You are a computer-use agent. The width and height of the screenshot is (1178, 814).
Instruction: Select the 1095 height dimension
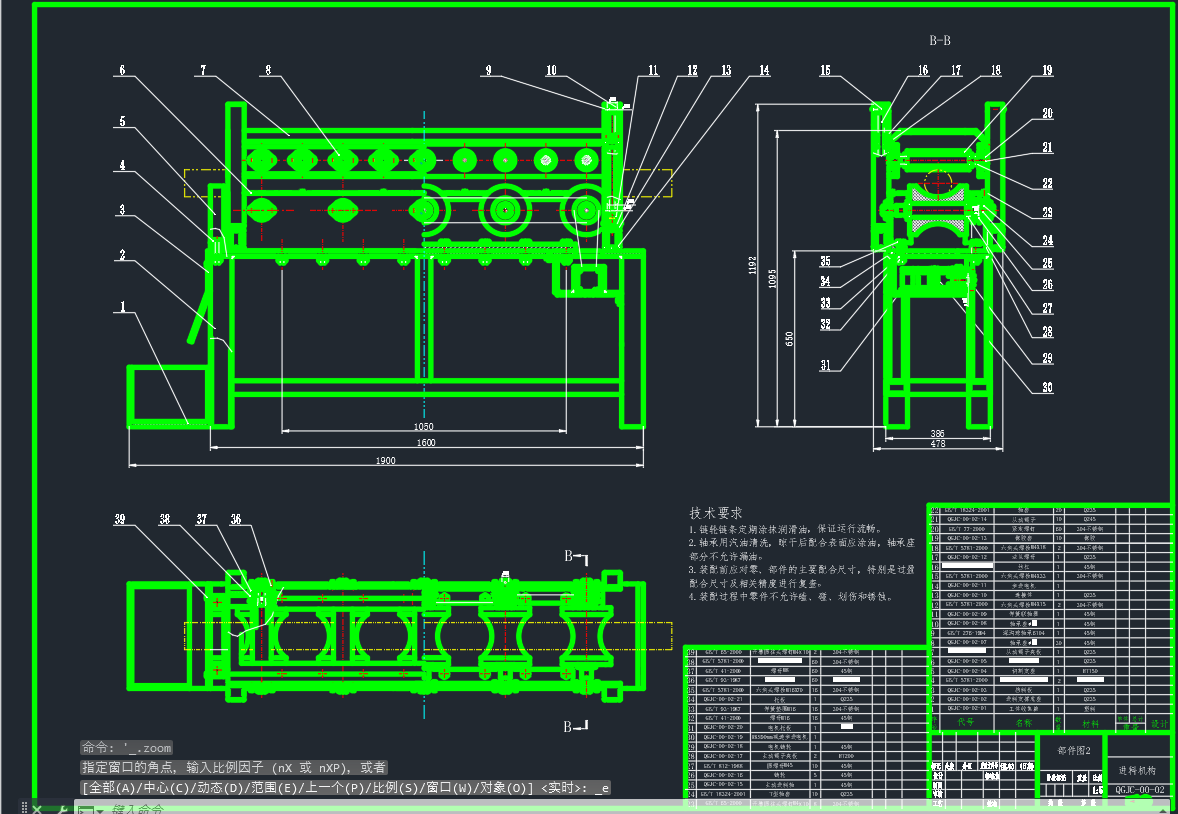point(772,278)
